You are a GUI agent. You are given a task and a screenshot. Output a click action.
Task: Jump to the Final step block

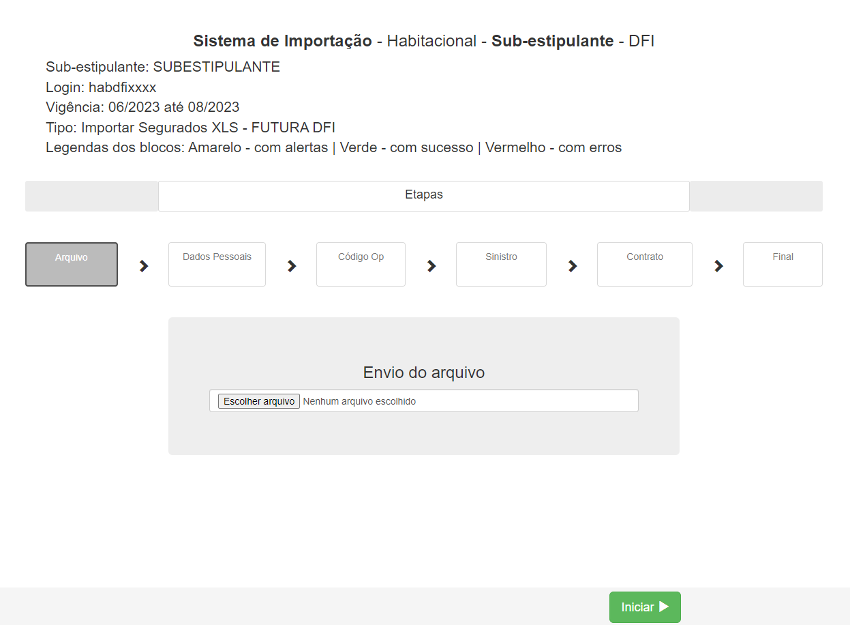(782, 264)
